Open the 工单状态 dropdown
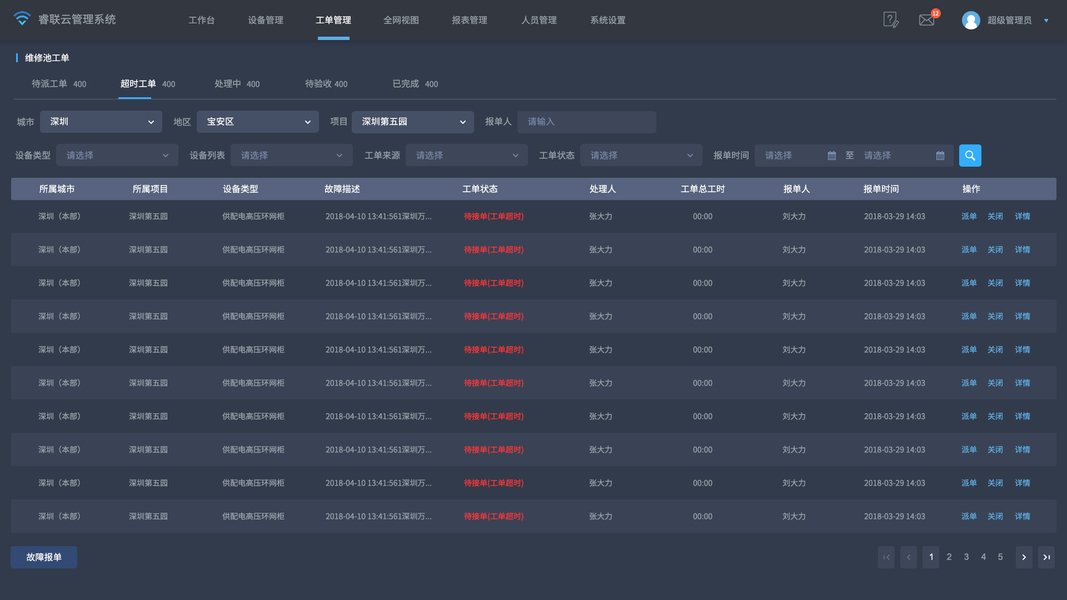 point(640,156)
